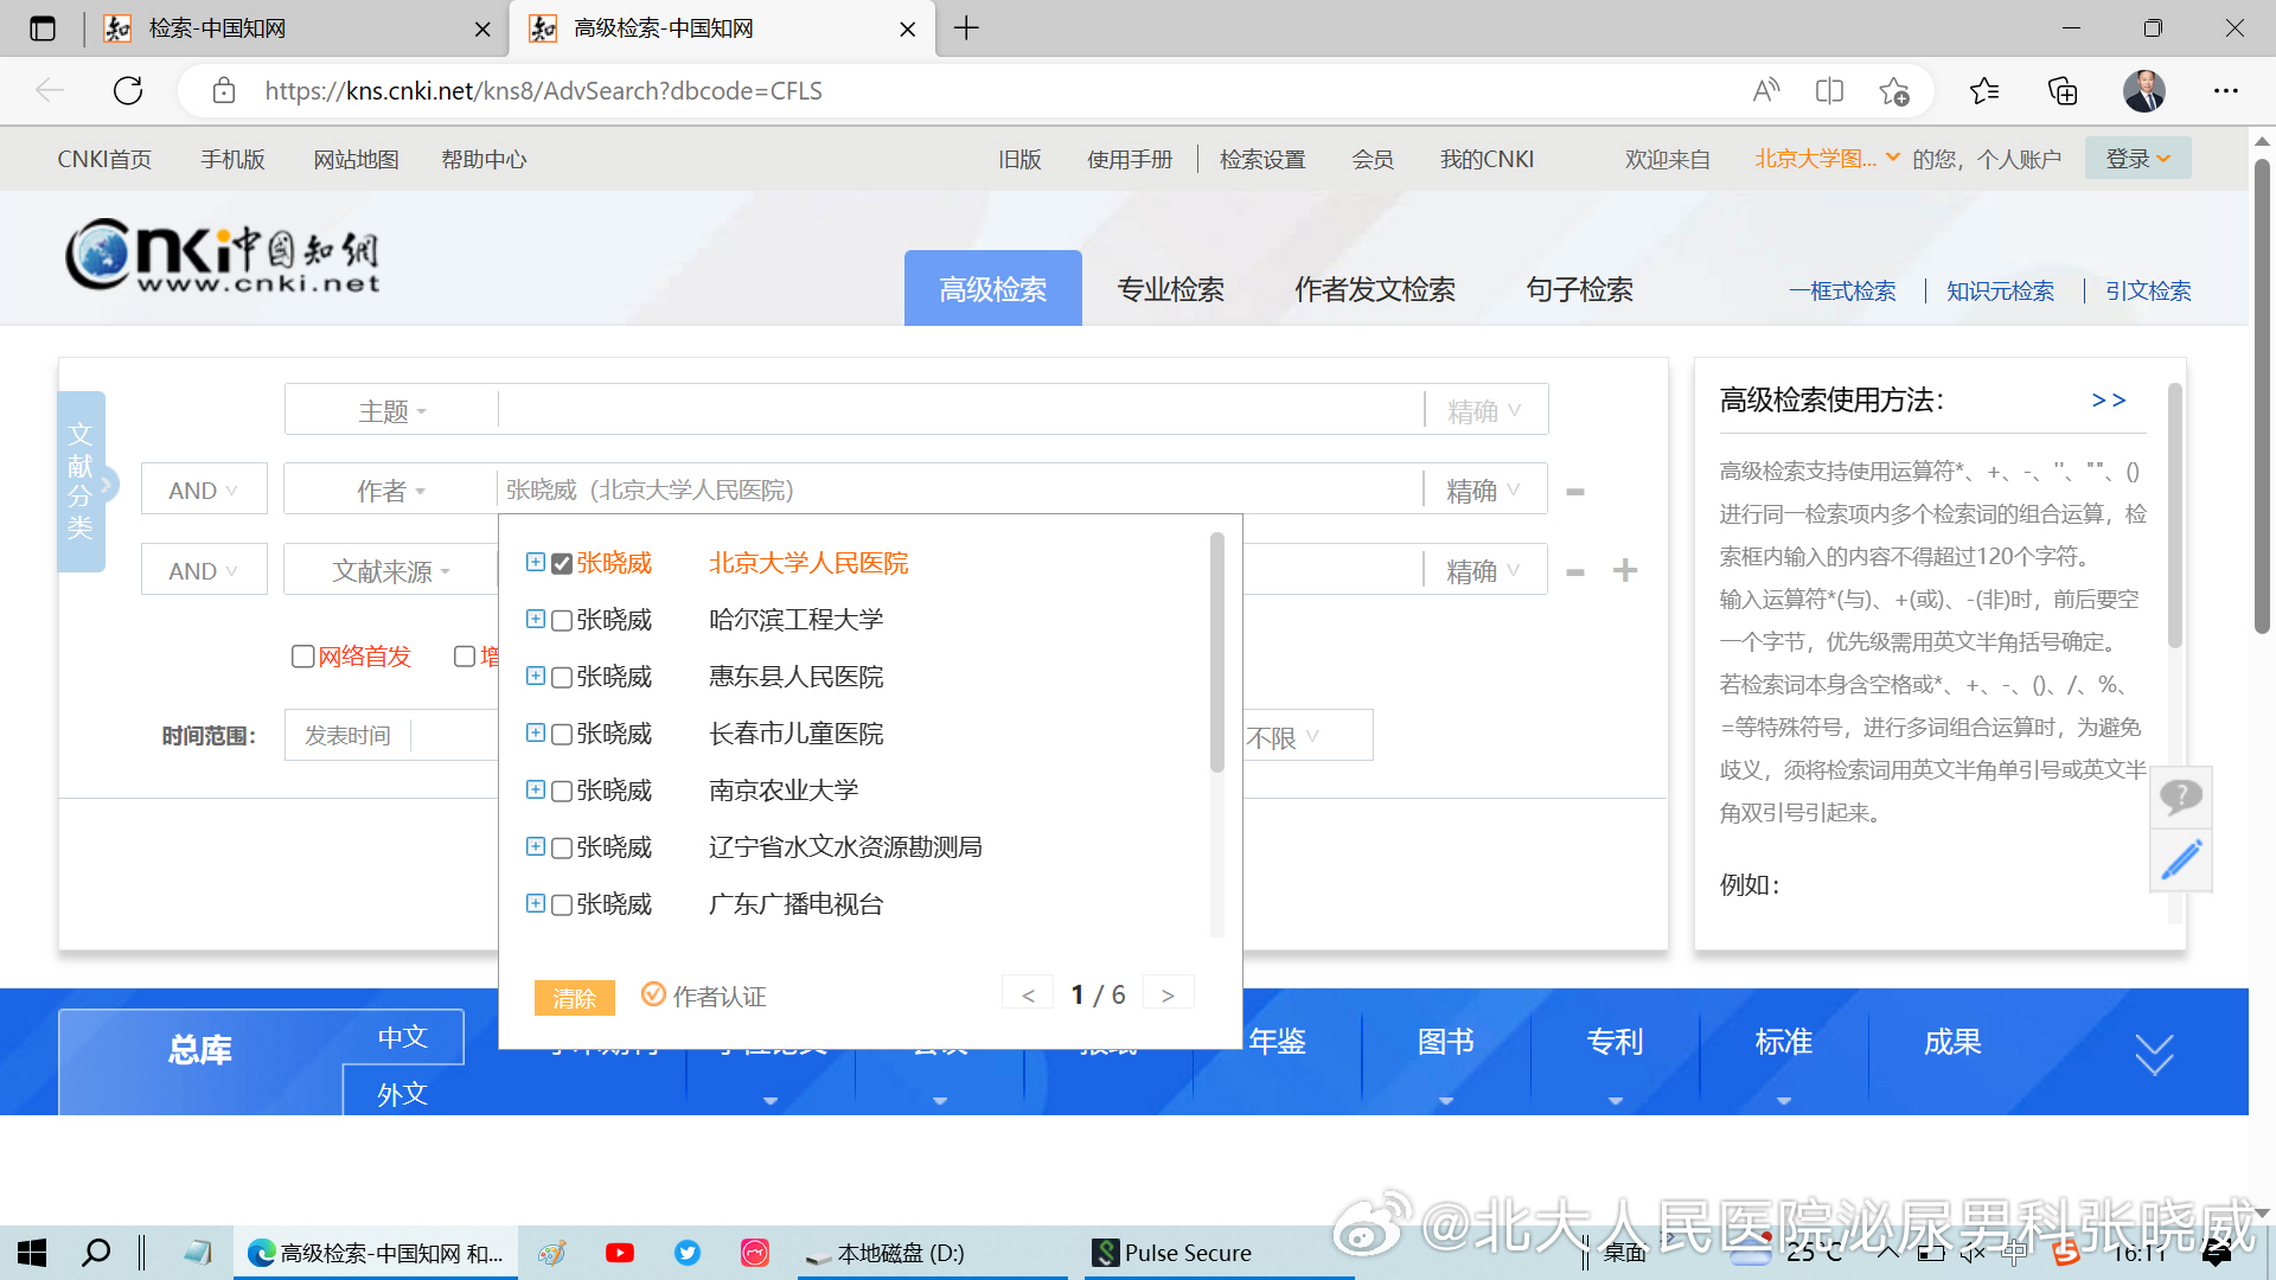Open browser Collections icon

click(2062, 91)
